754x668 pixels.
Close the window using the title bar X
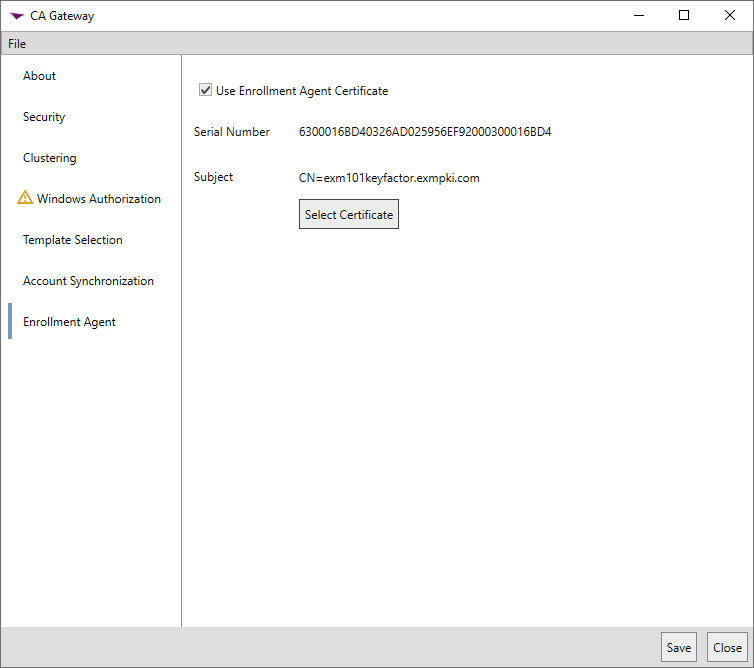click(x=730, y=15)
